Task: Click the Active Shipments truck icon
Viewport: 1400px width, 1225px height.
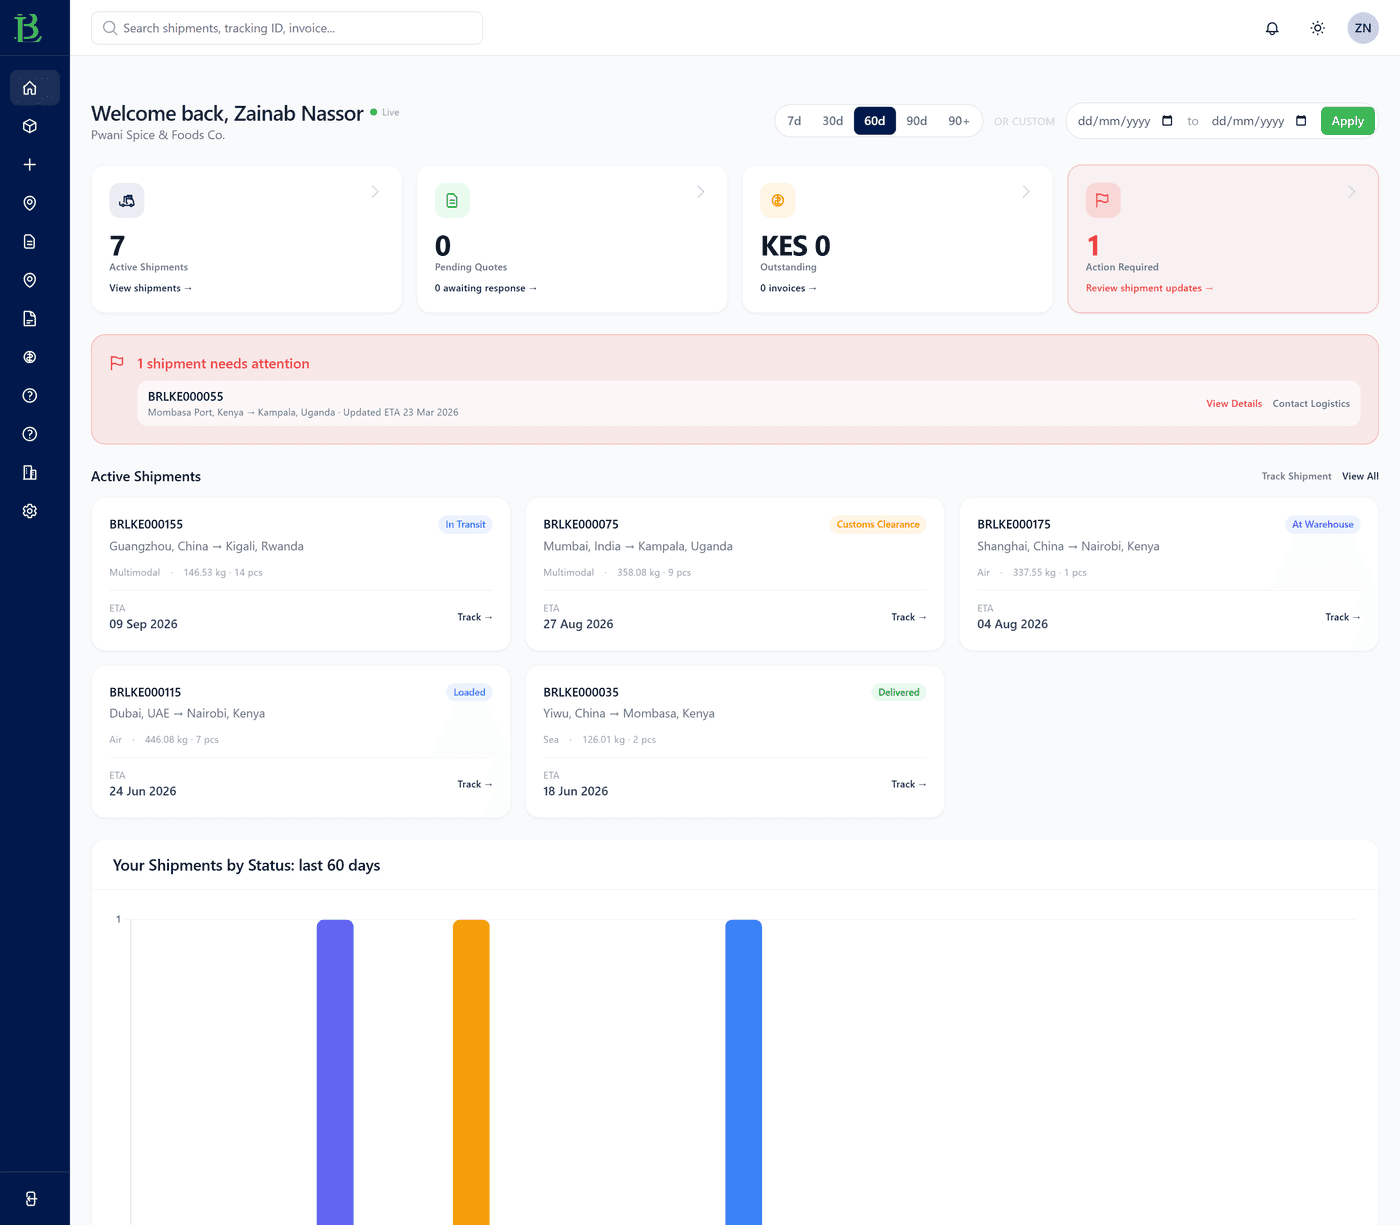Action: (127, 201)
